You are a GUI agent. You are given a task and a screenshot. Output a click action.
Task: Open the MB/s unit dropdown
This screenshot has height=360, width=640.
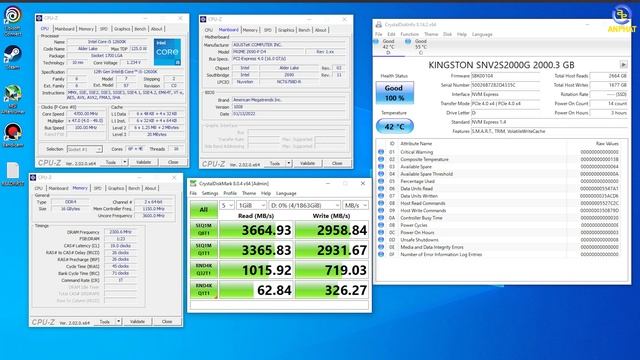coord(355,205)
